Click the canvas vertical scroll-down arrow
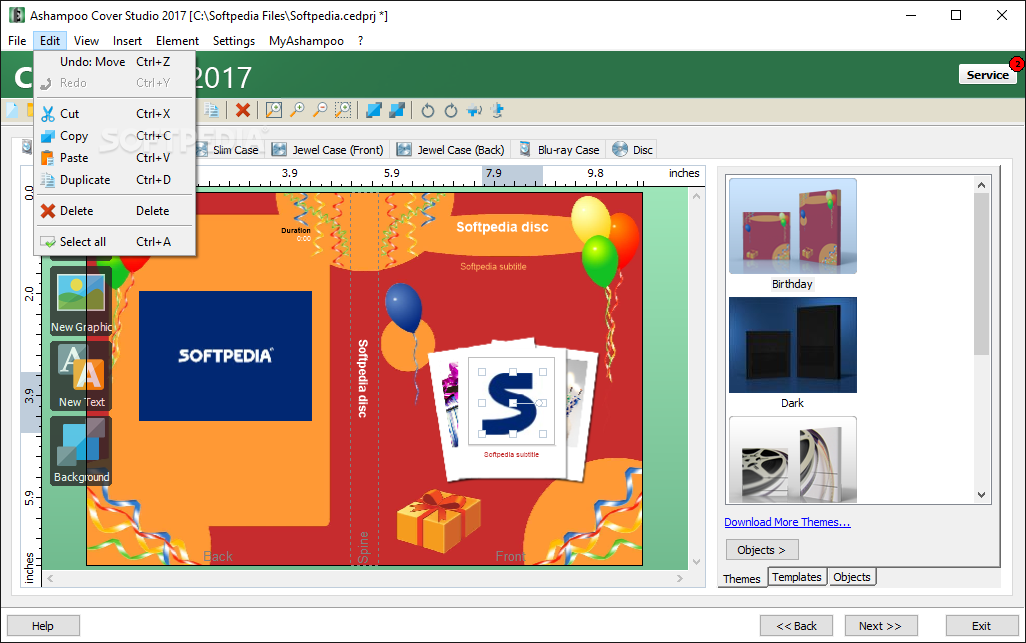 [696, 561]
